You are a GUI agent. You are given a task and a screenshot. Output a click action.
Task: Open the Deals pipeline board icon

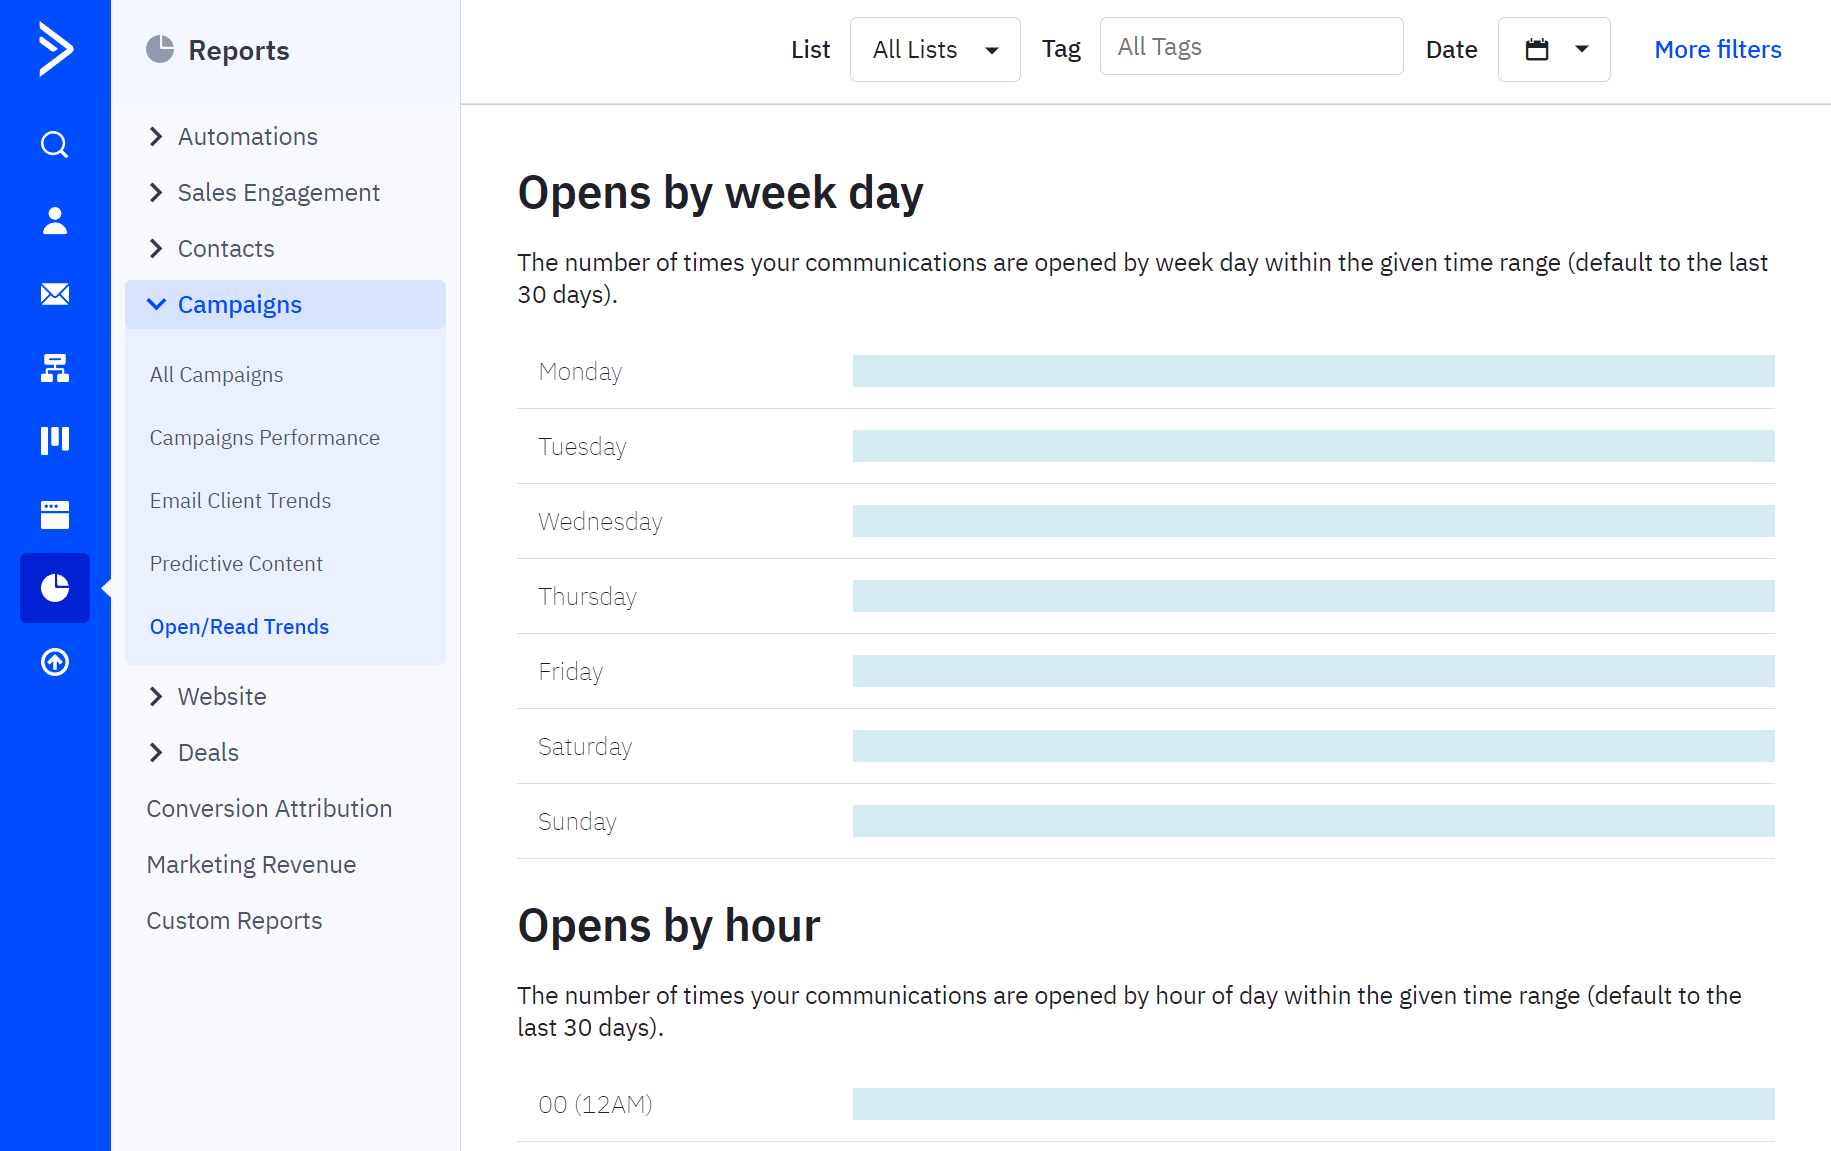[x=55, y=440]
